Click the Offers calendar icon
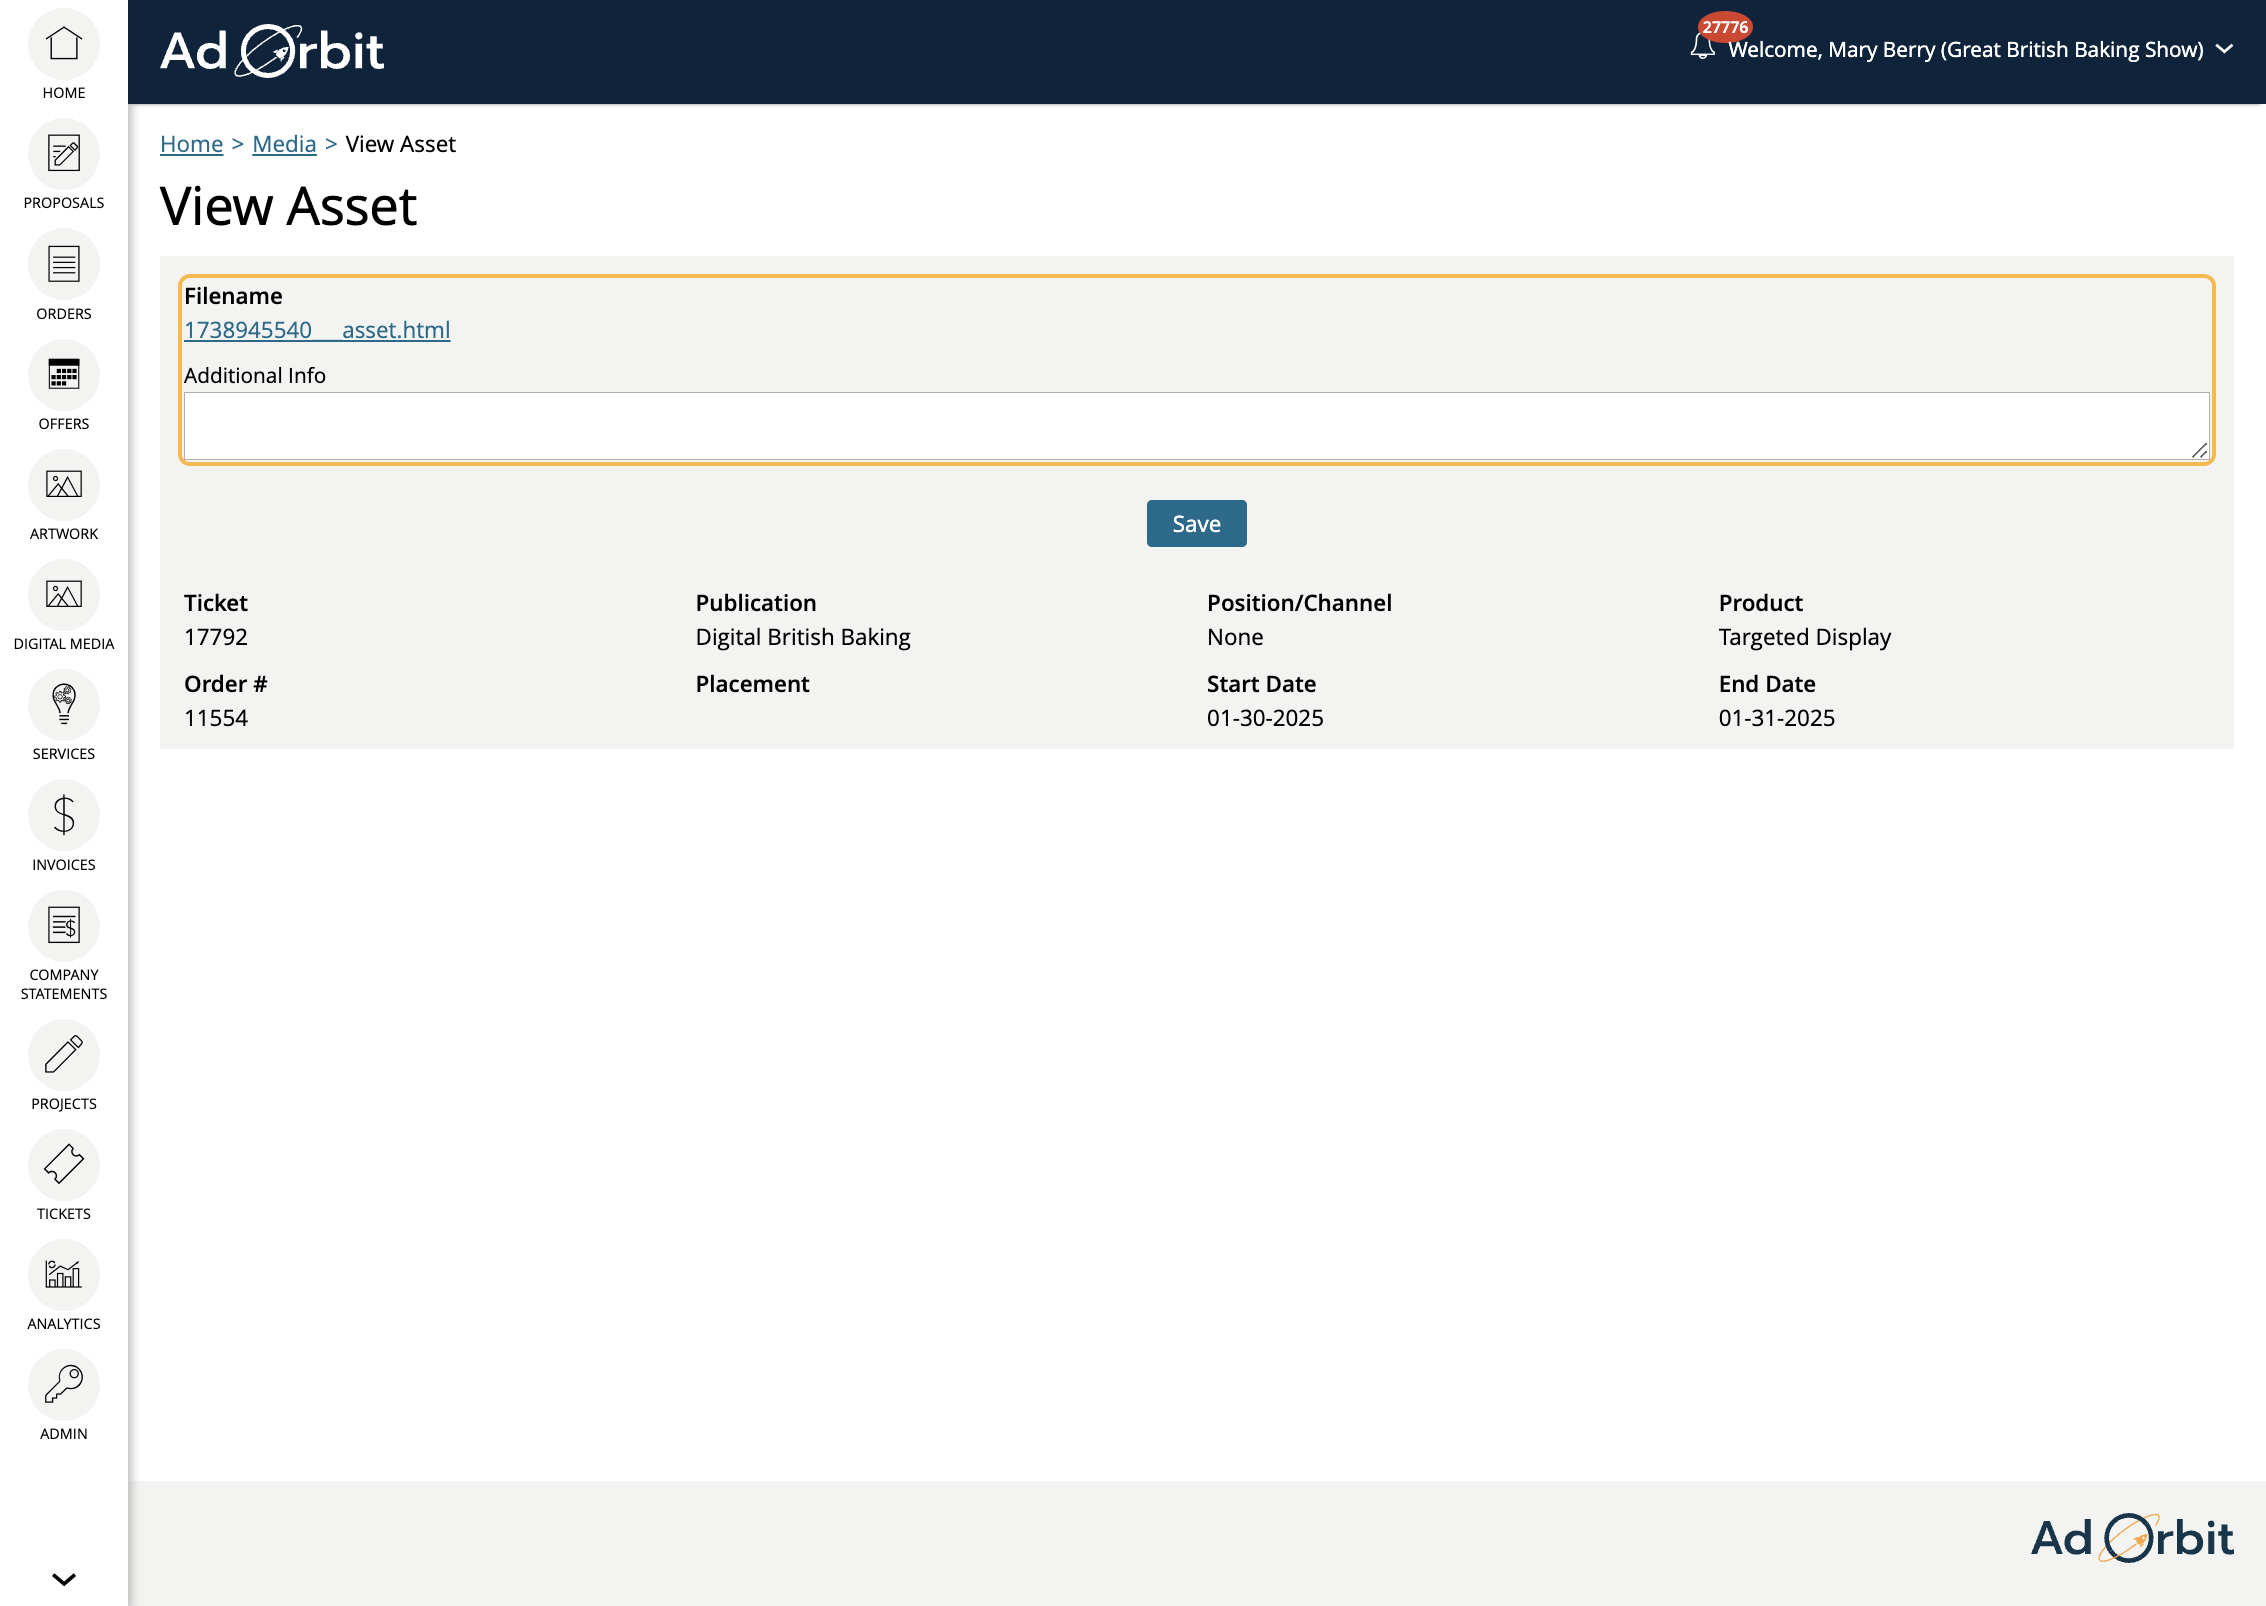The height and width of the screenshot is (1606, 2266). [x=64, y=375]
